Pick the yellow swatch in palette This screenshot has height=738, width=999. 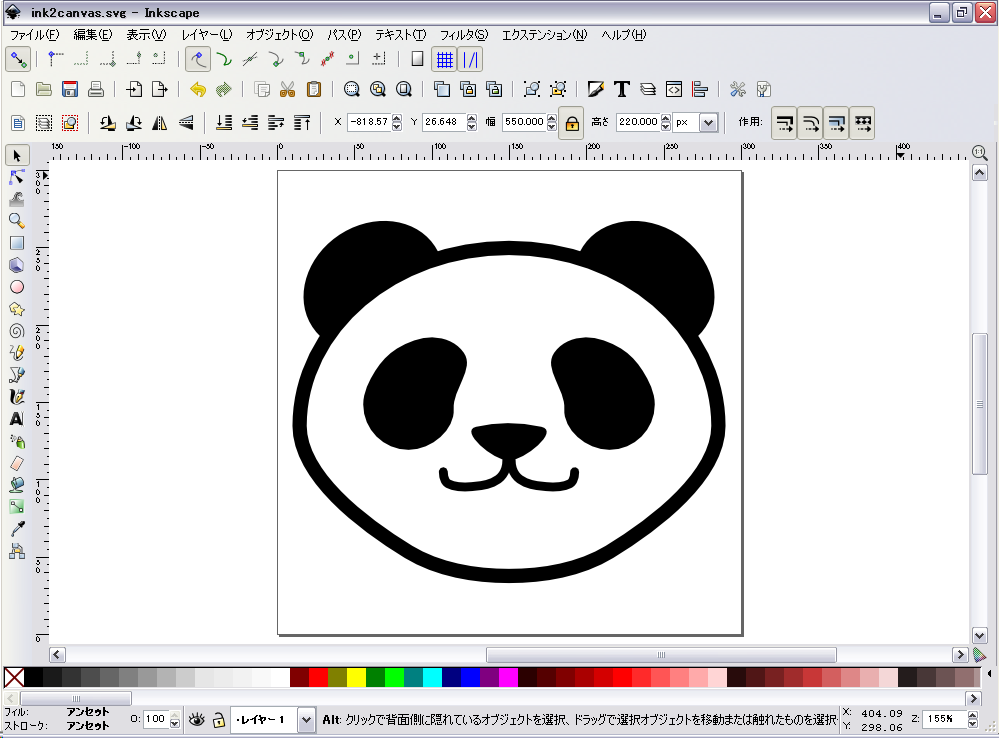(356, 677)
